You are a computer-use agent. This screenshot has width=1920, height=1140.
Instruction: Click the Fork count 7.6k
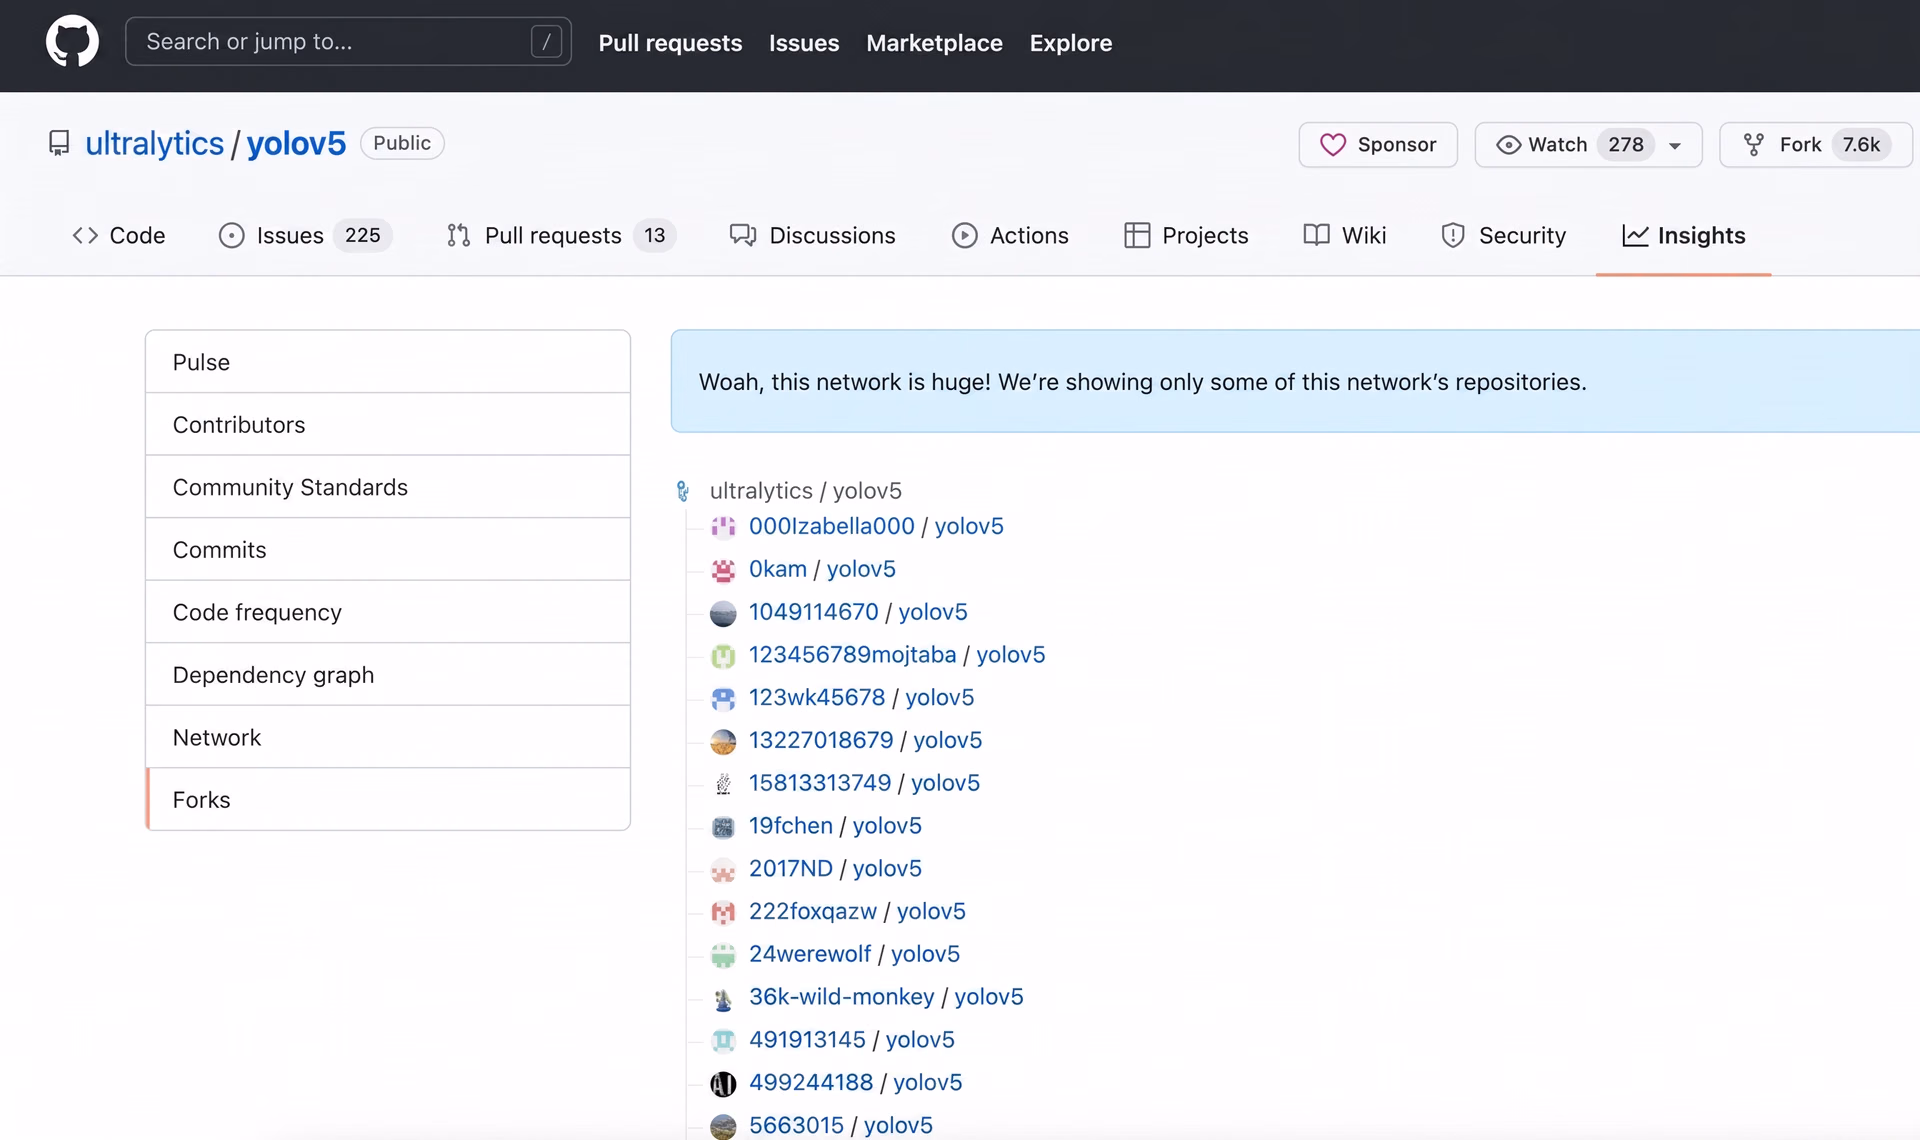coord(1861,145)
